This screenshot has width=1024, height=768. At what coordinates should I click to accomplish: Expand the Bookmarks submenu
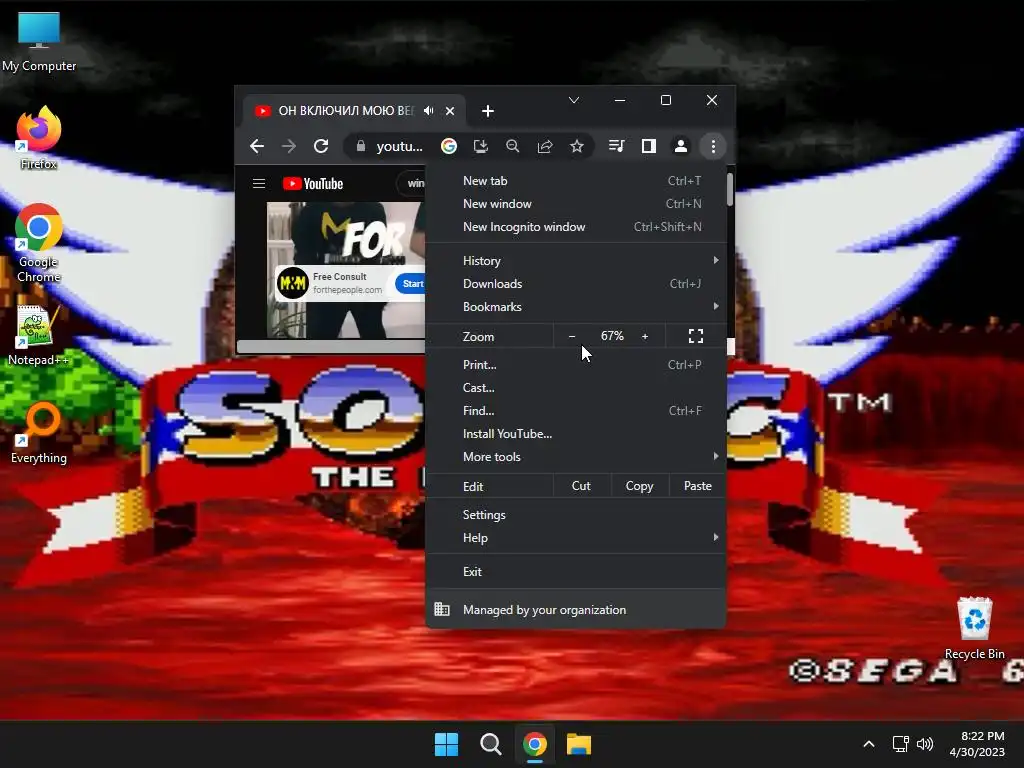[x=575, y=307]
